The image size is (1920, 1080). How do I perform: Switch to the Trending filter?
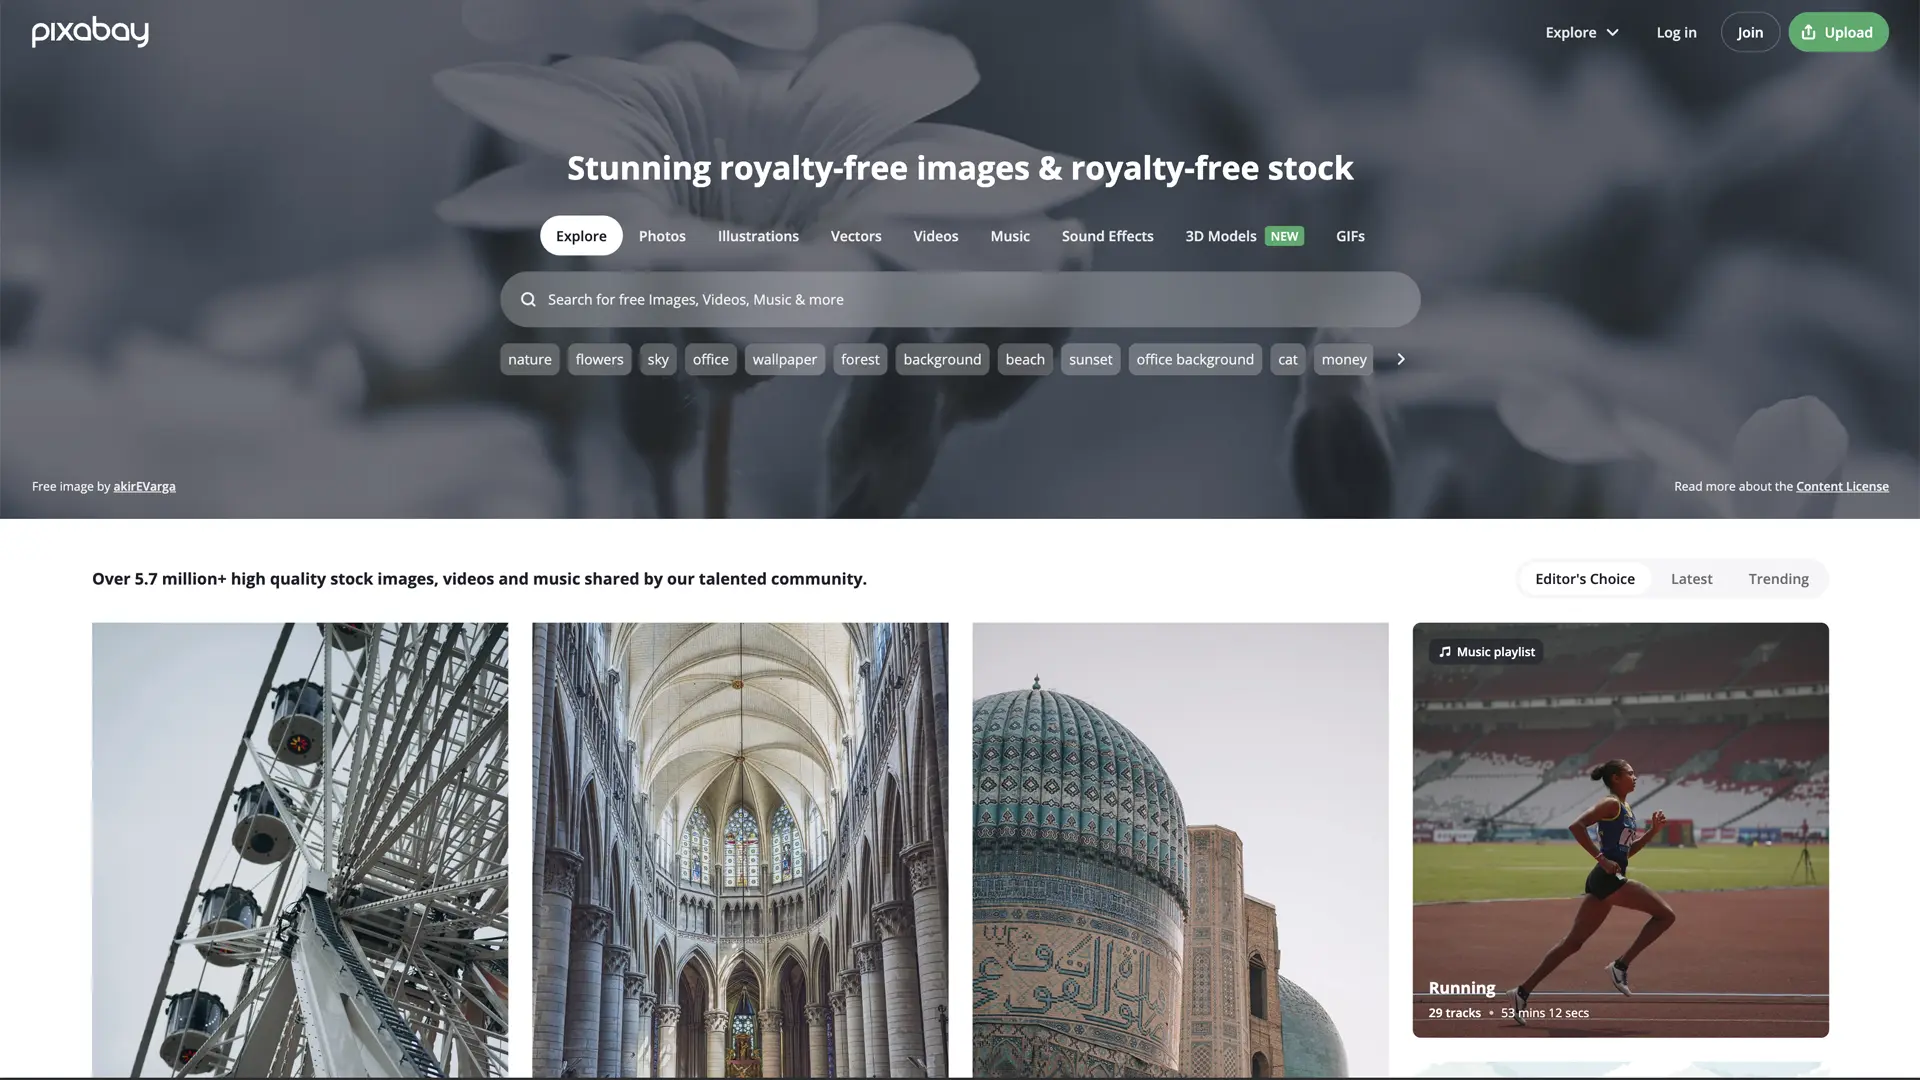pos(1778,579)
